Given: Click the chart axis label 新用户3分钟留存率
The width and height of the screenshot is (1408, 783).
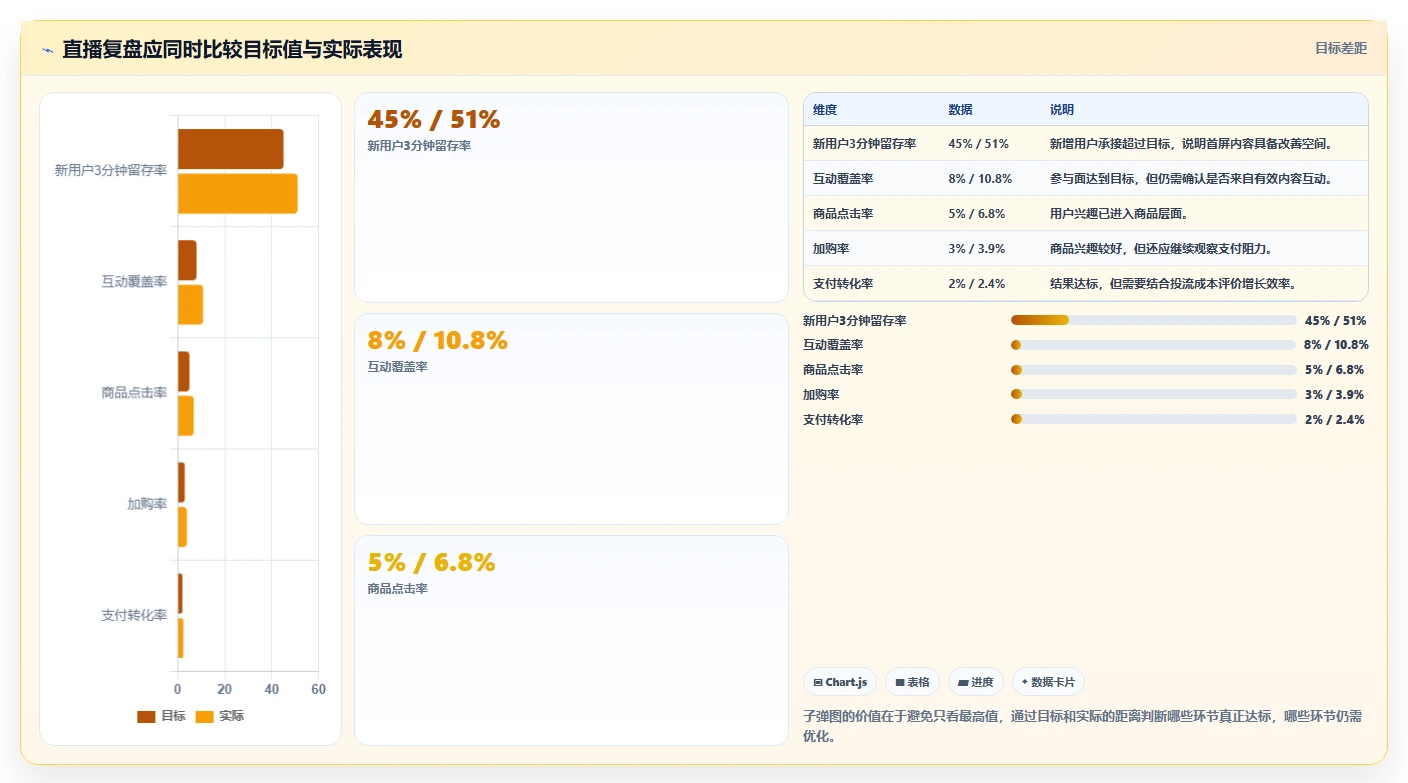Looking at the screenshot, I should (x=111, y=171).
